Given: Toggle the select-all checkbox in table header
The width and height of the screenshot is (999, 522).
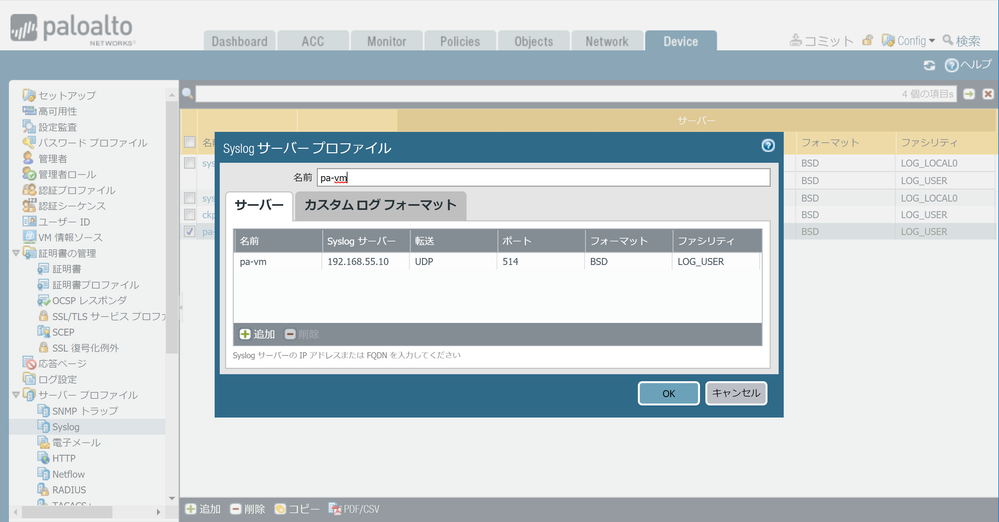Looking at the screenshot, I should pos(190,143).
